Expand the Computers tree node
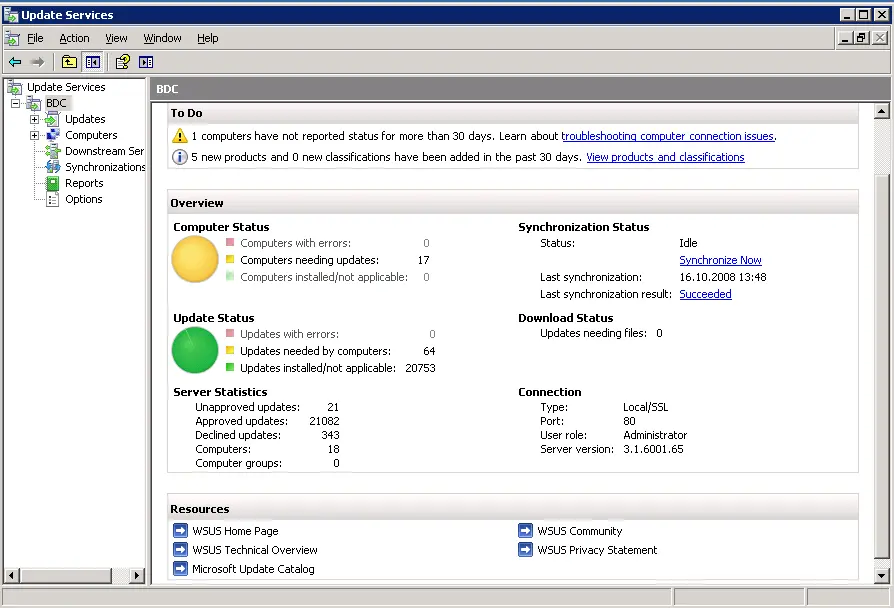894x608 pixels. 34,135
